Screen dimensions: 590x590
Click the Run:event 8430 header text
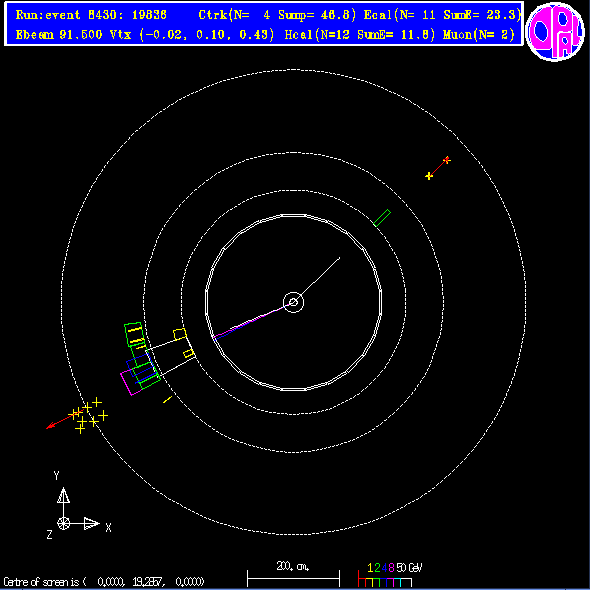click(91, 15)
